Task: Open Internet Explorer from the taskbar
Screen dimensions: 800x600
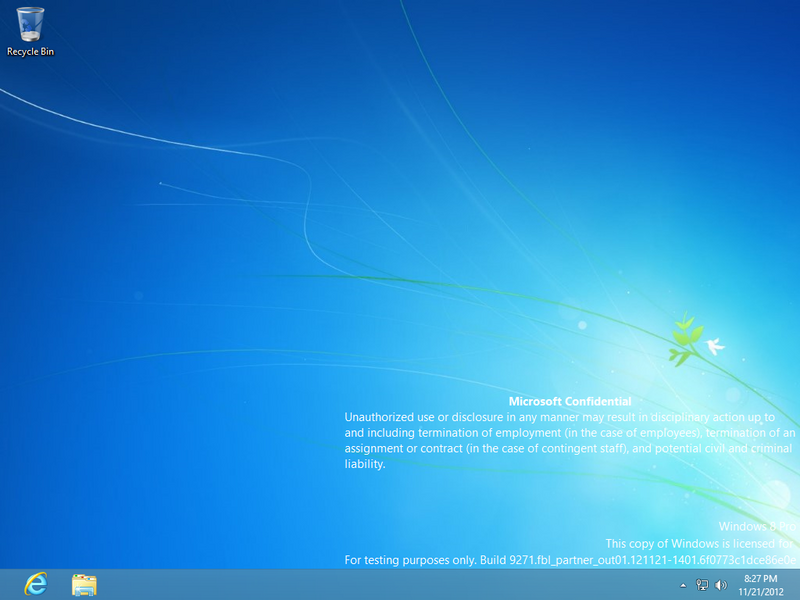Action: pyautogui.click(x=36, y=584)
